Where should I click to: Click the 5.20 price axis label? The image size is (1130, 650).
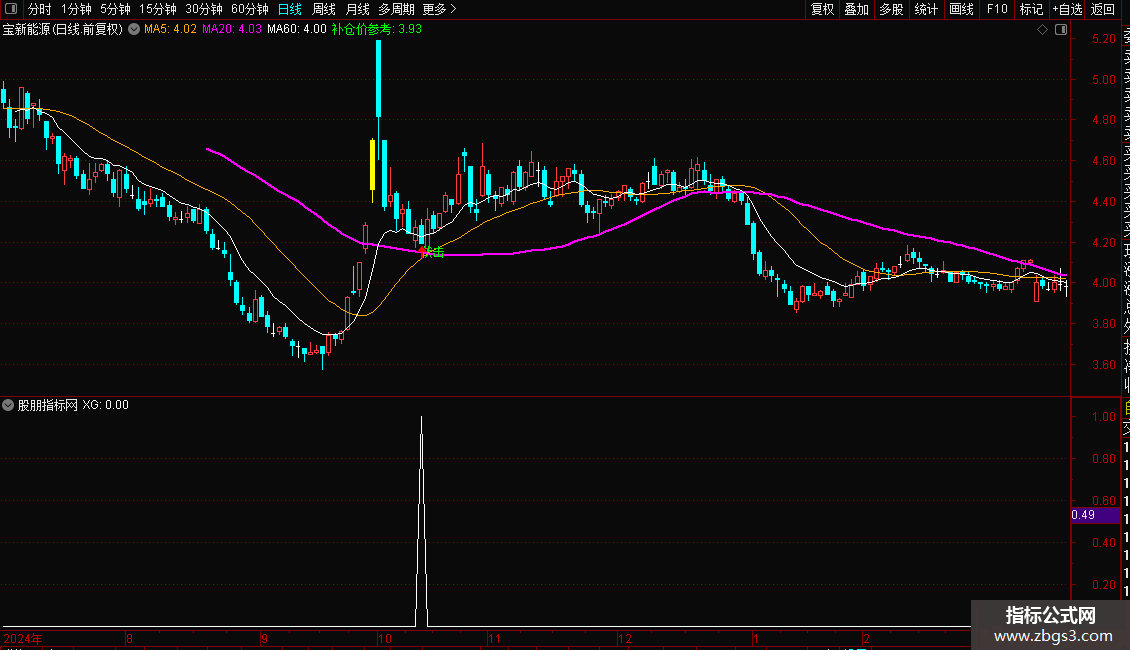[1103, 39]
